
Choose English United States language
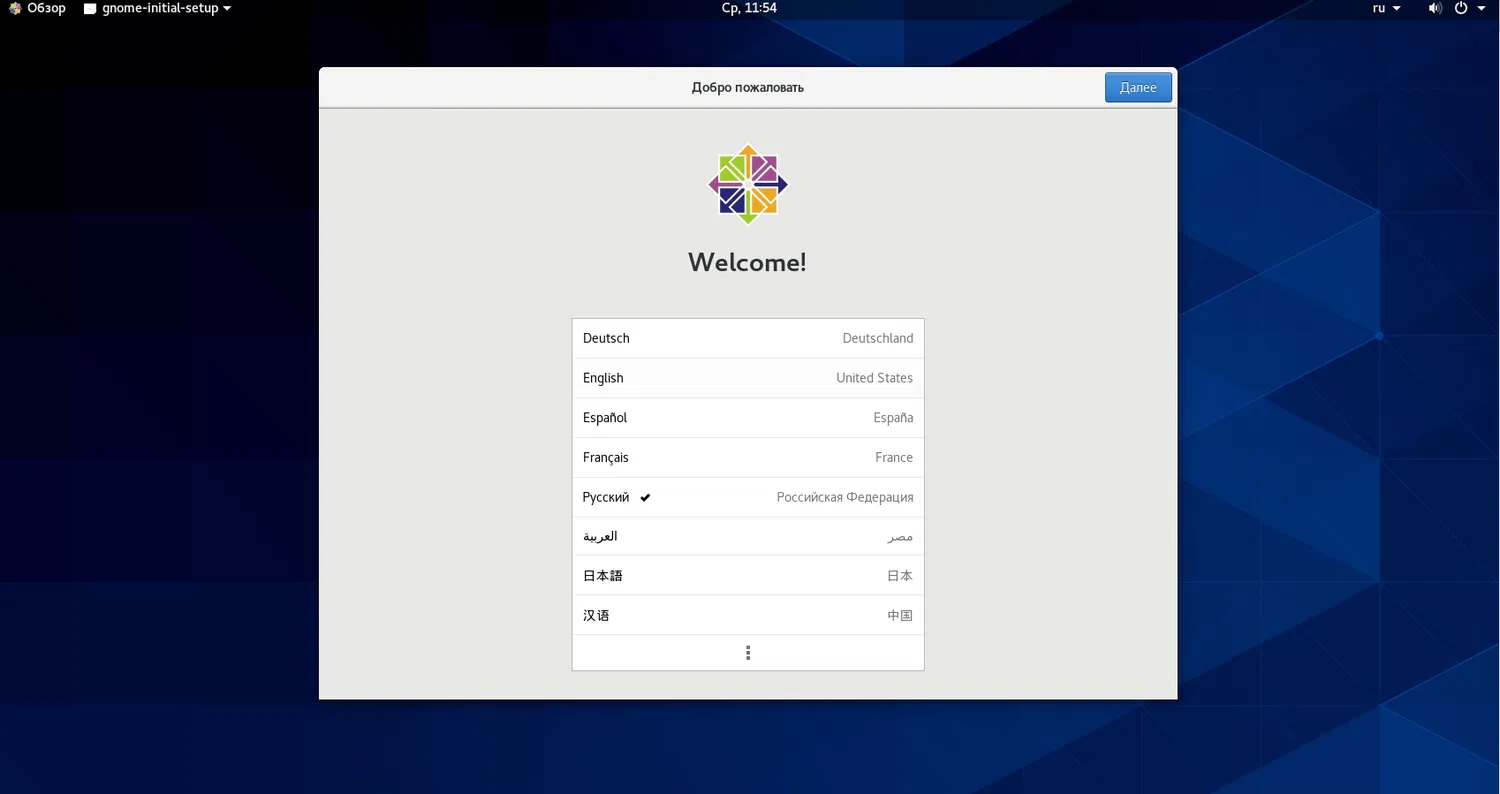point(748,378)
